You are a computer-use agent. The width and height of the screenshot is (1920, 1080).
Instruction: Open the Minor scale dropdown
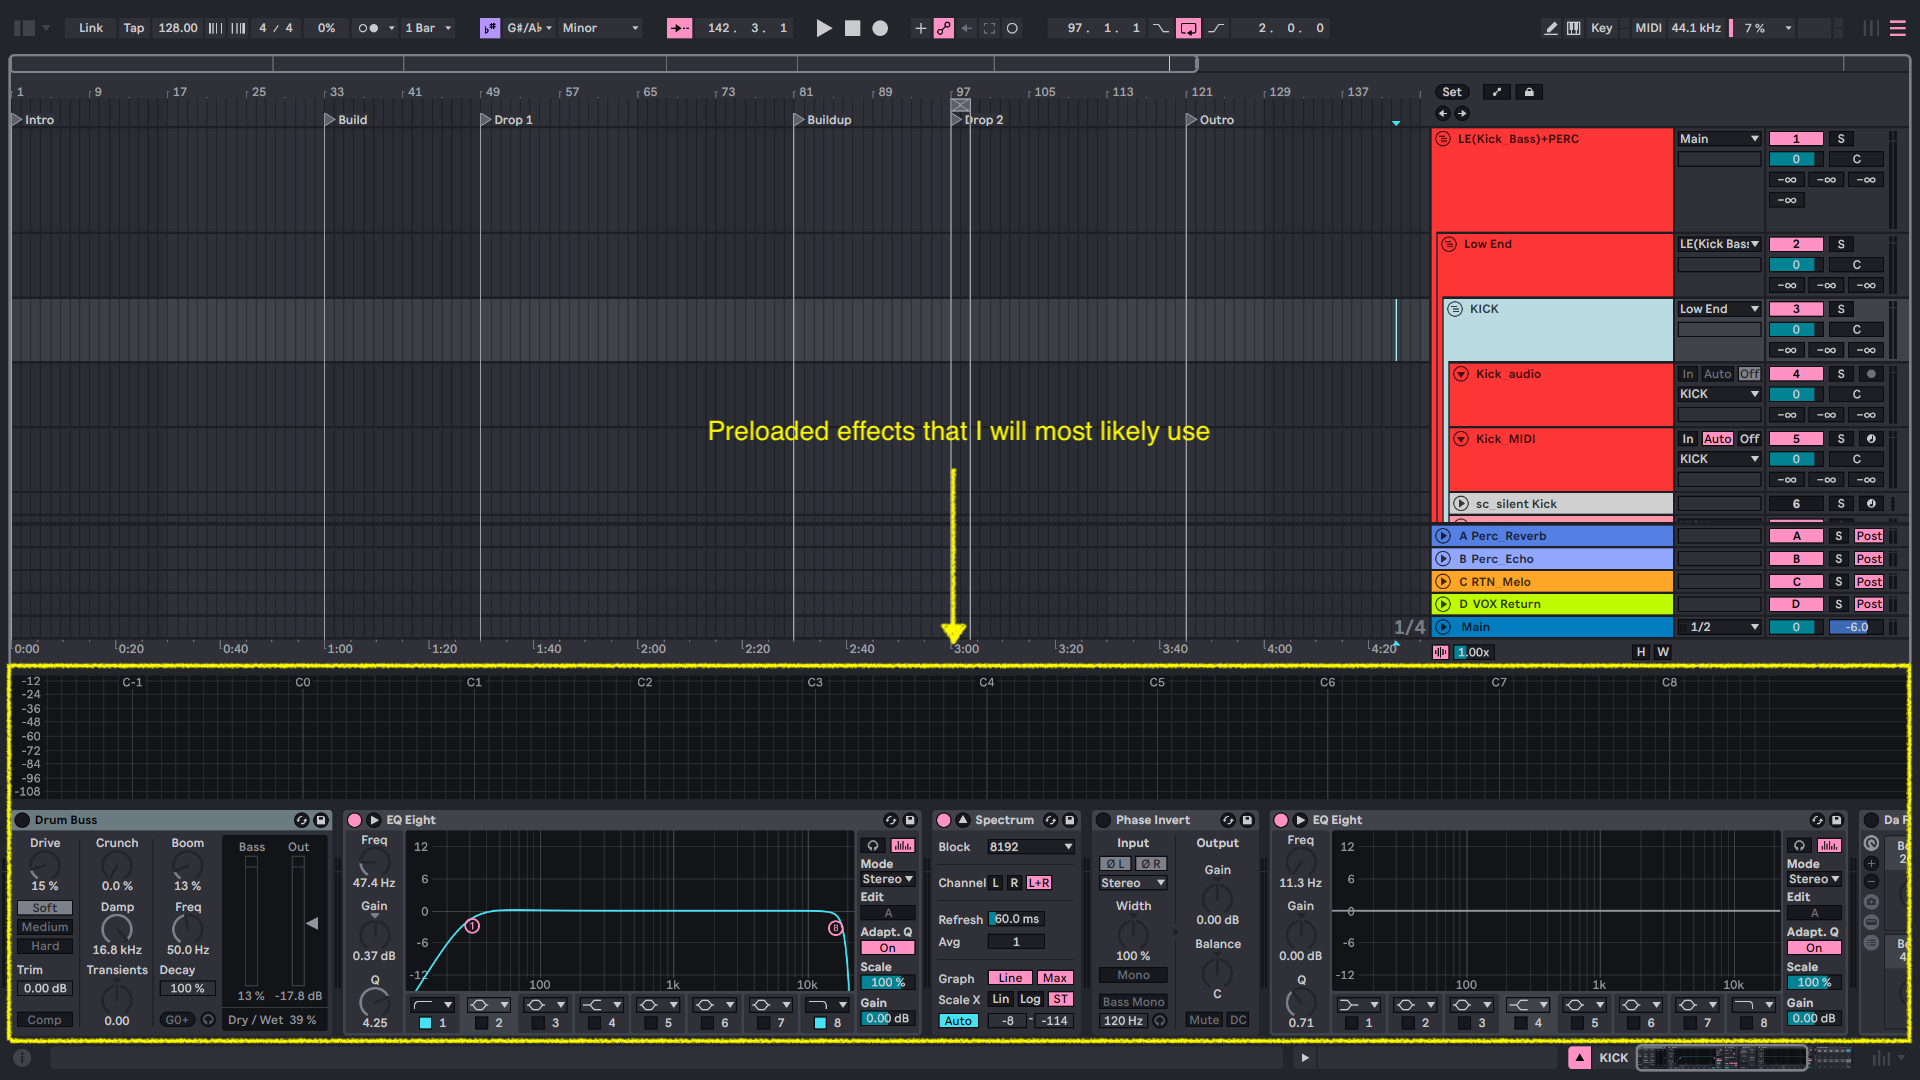(600, 28)
